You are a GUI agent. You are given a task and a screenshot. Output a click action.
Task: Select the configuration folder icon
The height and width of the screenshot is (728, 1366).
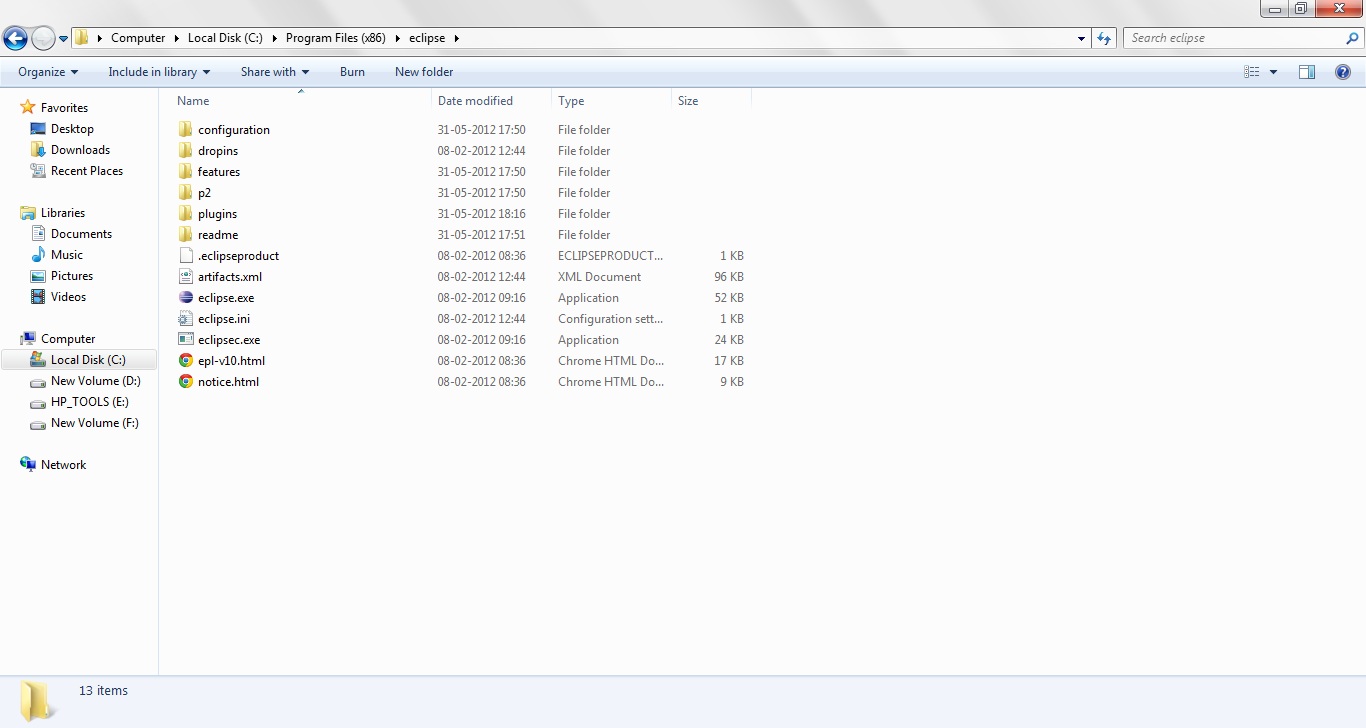pyautogui.click(x=185, y=129)
